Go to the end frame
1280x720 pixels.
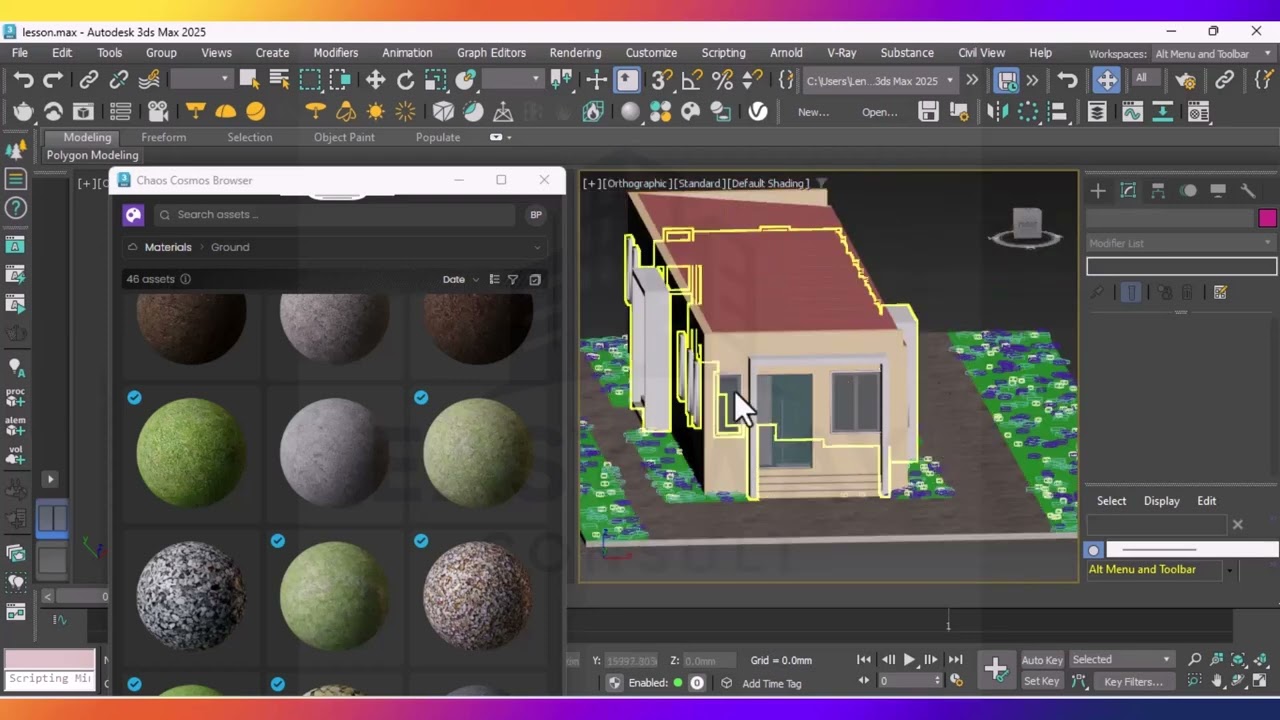955,660
